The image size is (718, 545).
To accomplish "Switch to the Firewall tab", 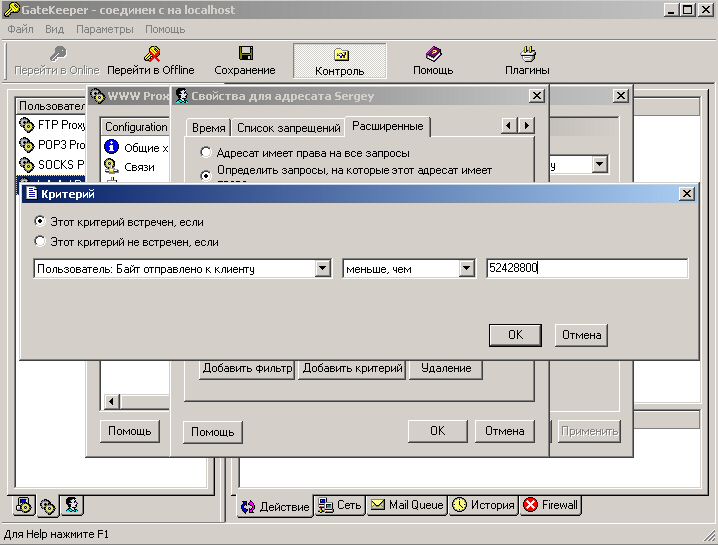I will (551, 505).
